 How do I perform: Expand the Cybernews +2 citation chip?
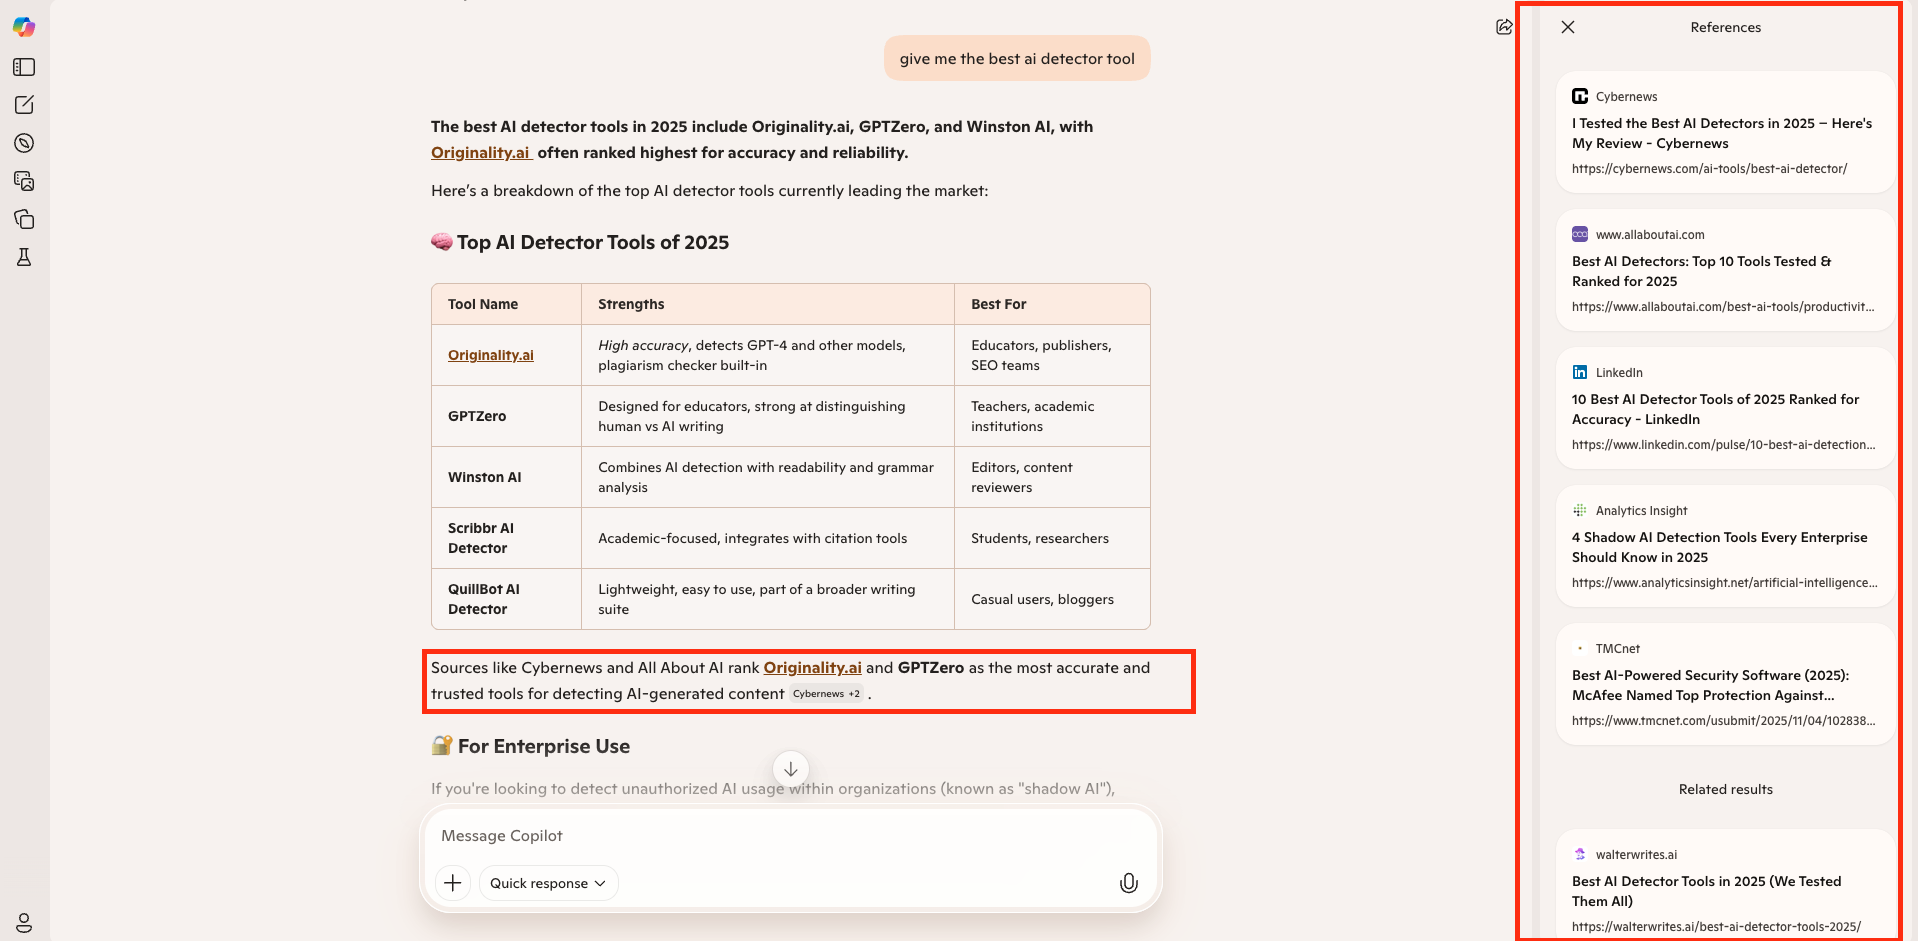(x=825, y=693)
